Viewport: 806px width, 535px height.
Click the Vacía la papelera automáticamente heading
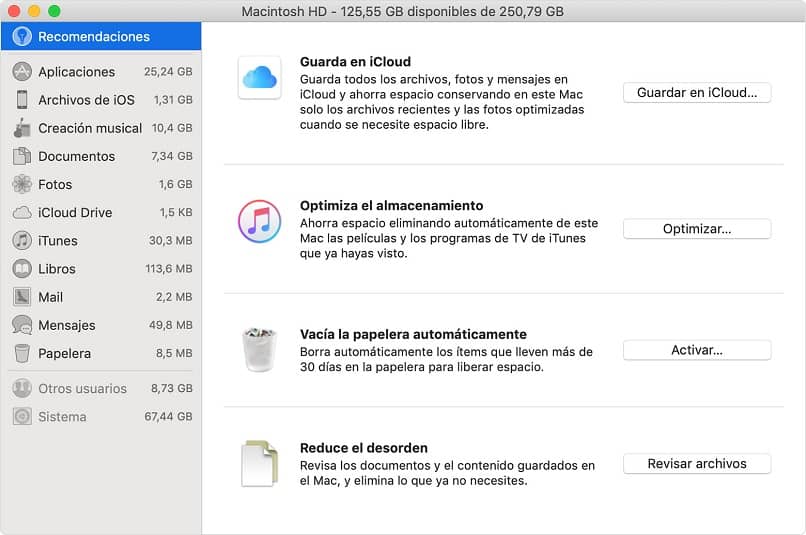click(x=413, y=334)
